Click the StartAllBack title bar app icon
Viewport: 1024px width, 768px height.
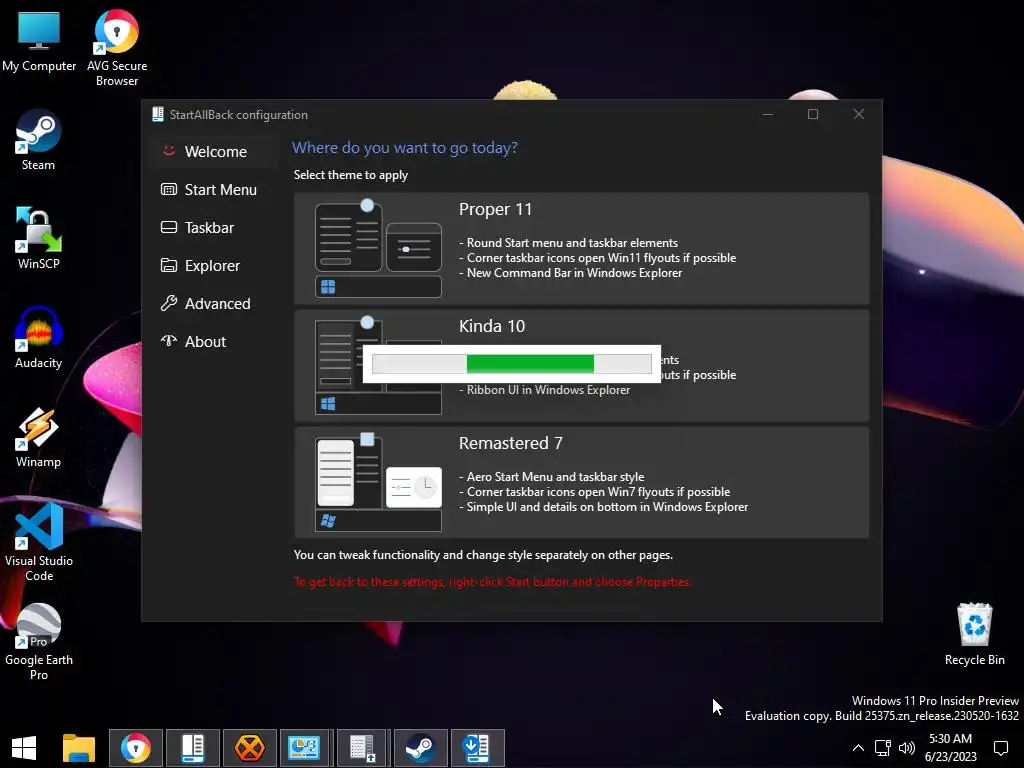tap(157, 114)
